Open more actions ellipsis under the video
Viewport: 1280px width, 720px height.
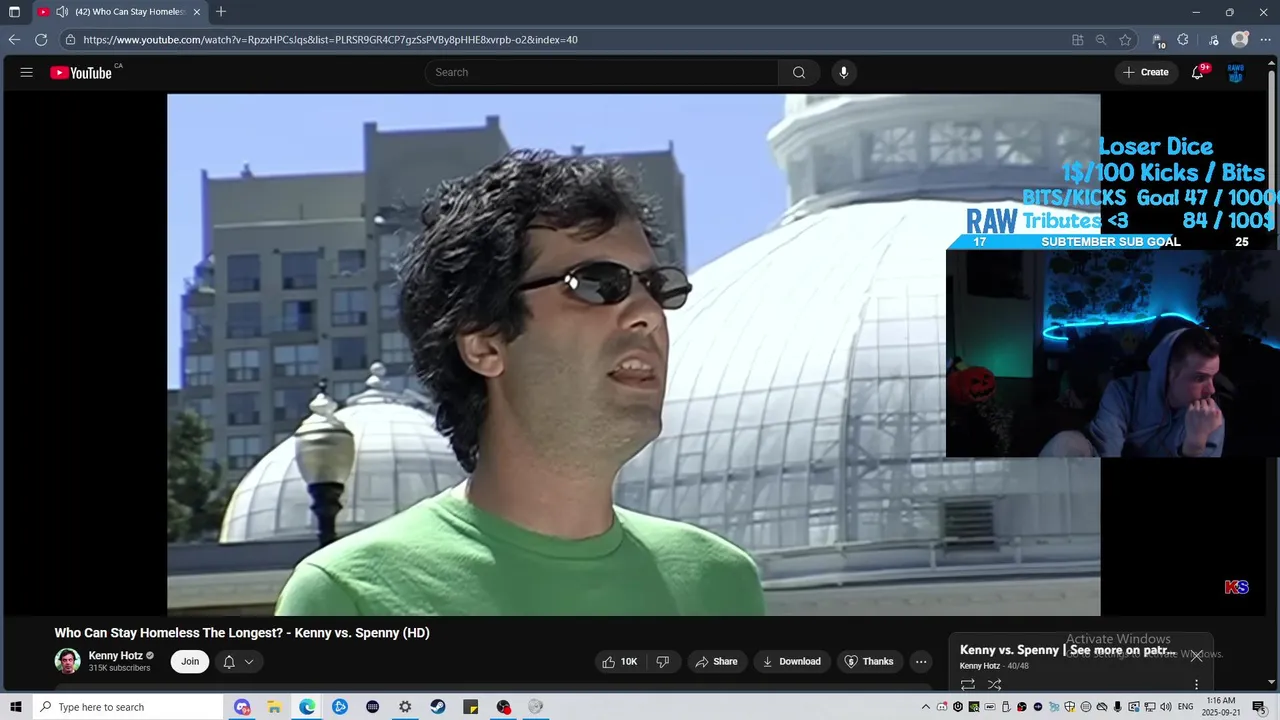point(921,661)
